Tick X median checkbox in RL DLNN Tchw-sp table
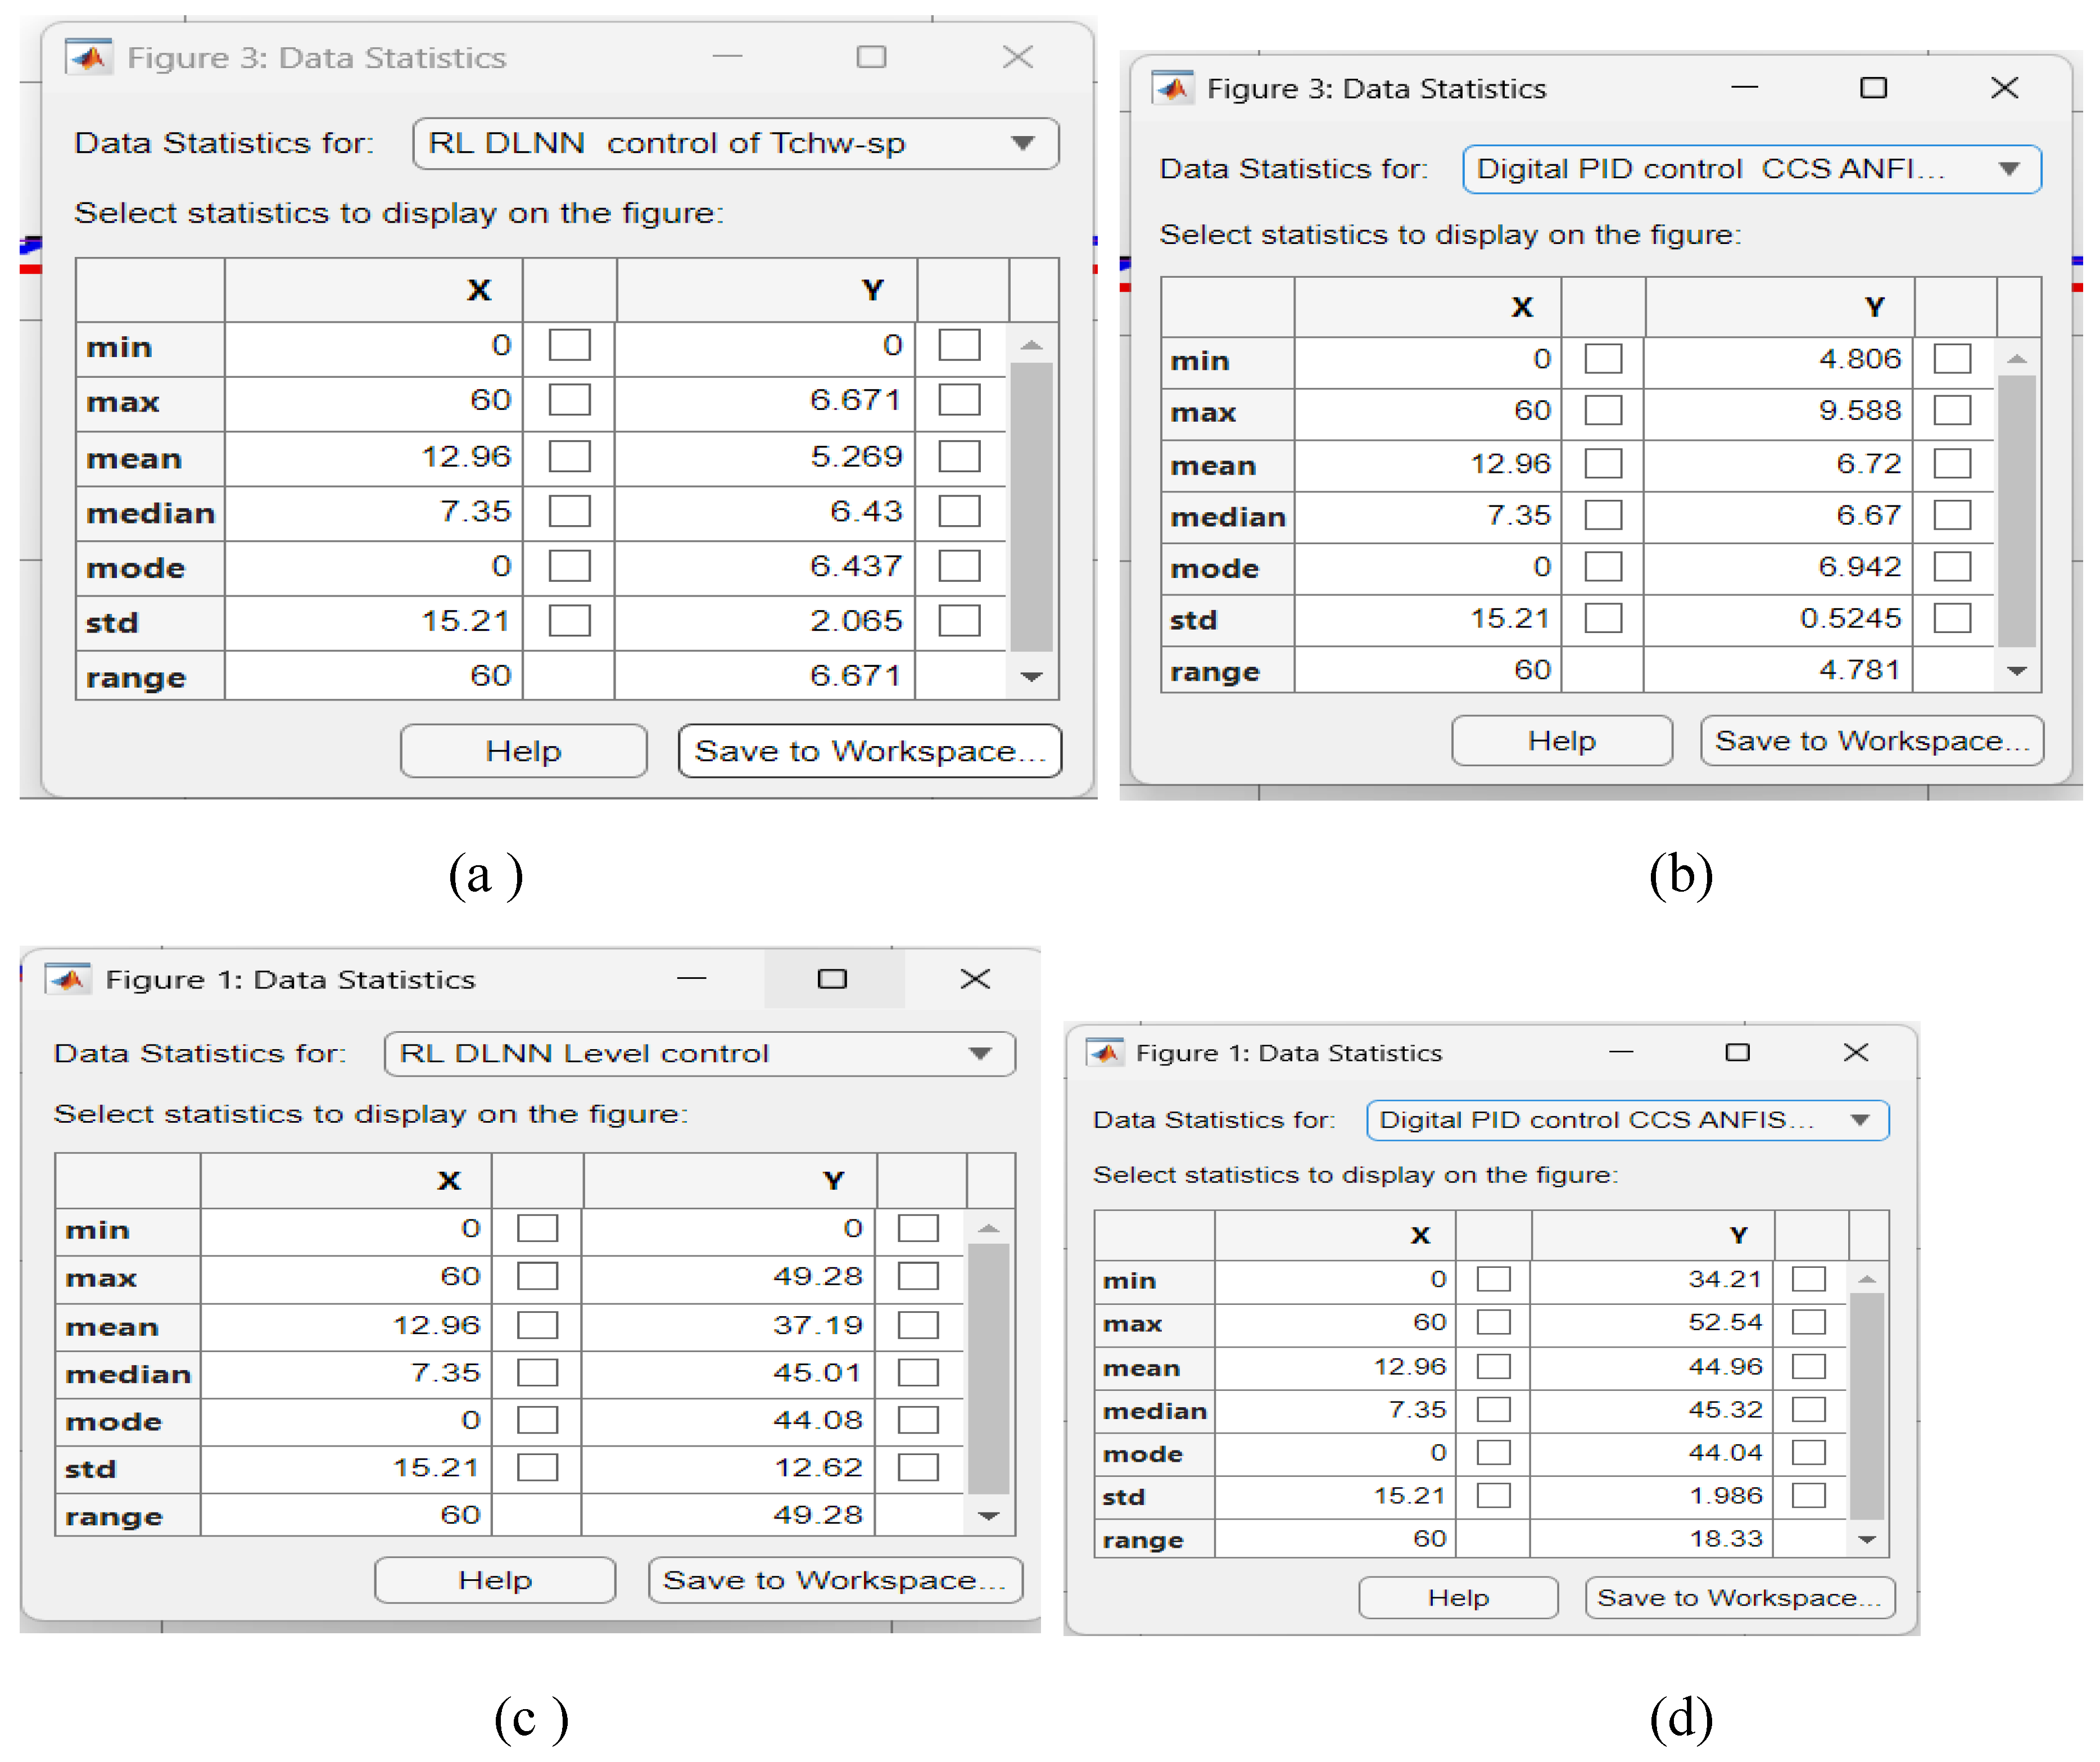This screenshot has width=2100, height=1762. click(x=569, y=511)
